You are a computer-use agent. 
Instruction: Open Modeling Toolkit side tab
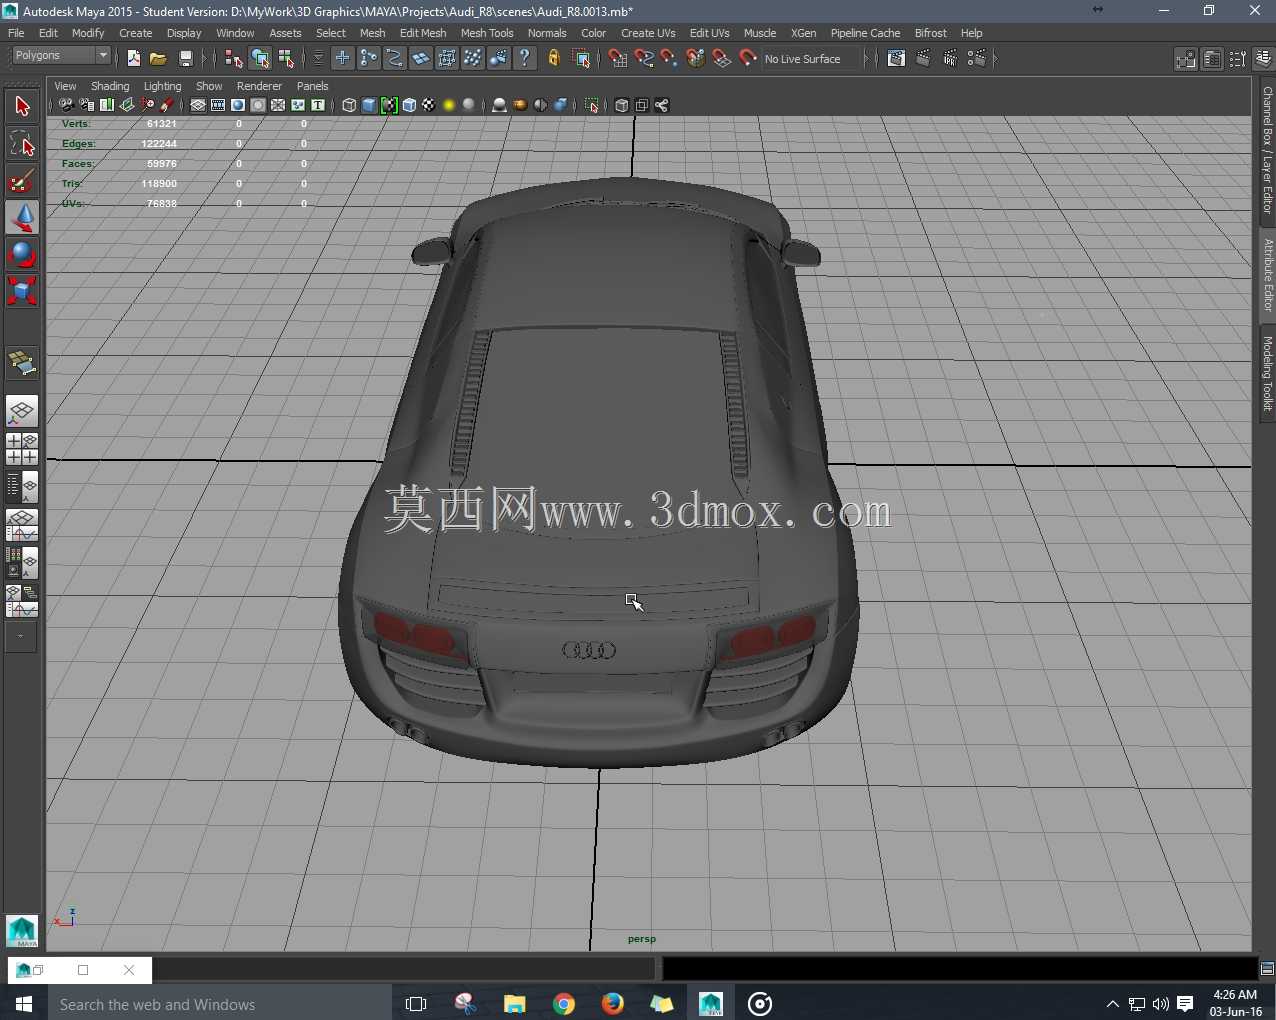click(1267, 373)
